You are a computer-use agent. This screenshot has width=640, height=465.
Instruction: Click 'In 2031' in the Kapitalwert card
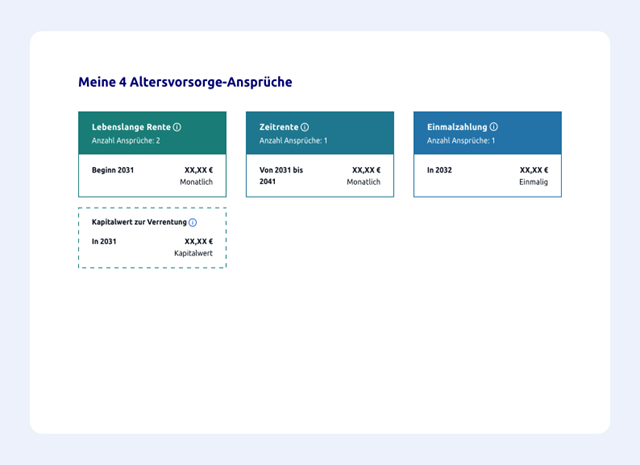pos(104,241)
